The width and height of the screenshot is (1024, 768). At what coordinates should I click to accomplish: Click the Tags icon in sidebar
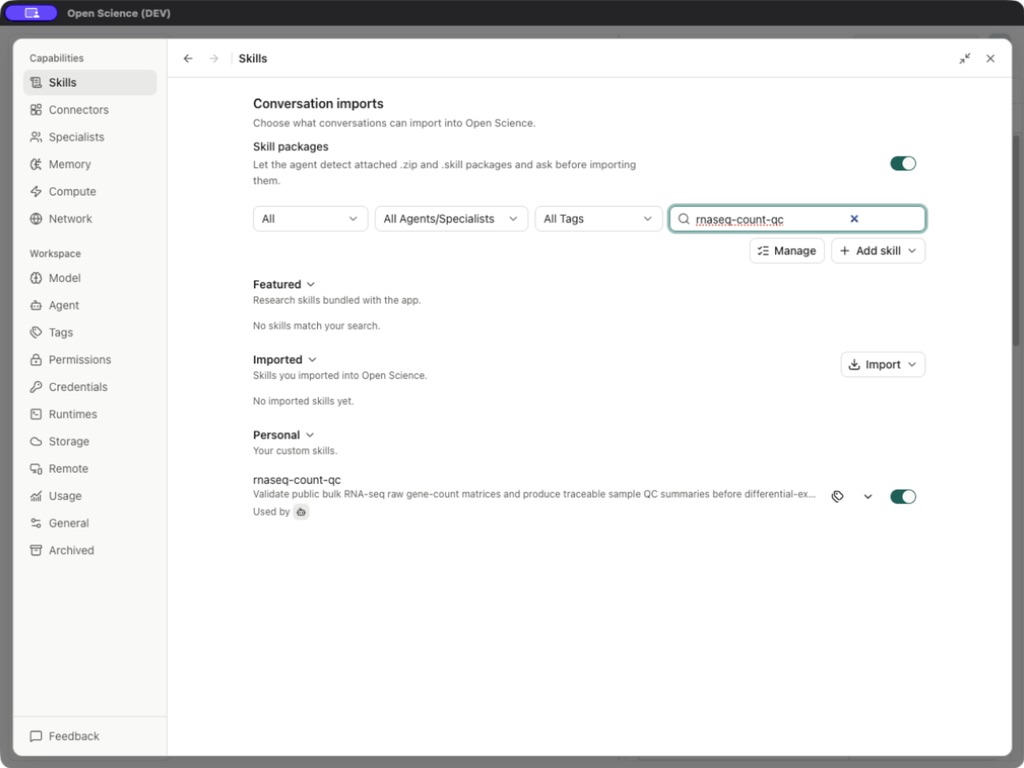36,332
